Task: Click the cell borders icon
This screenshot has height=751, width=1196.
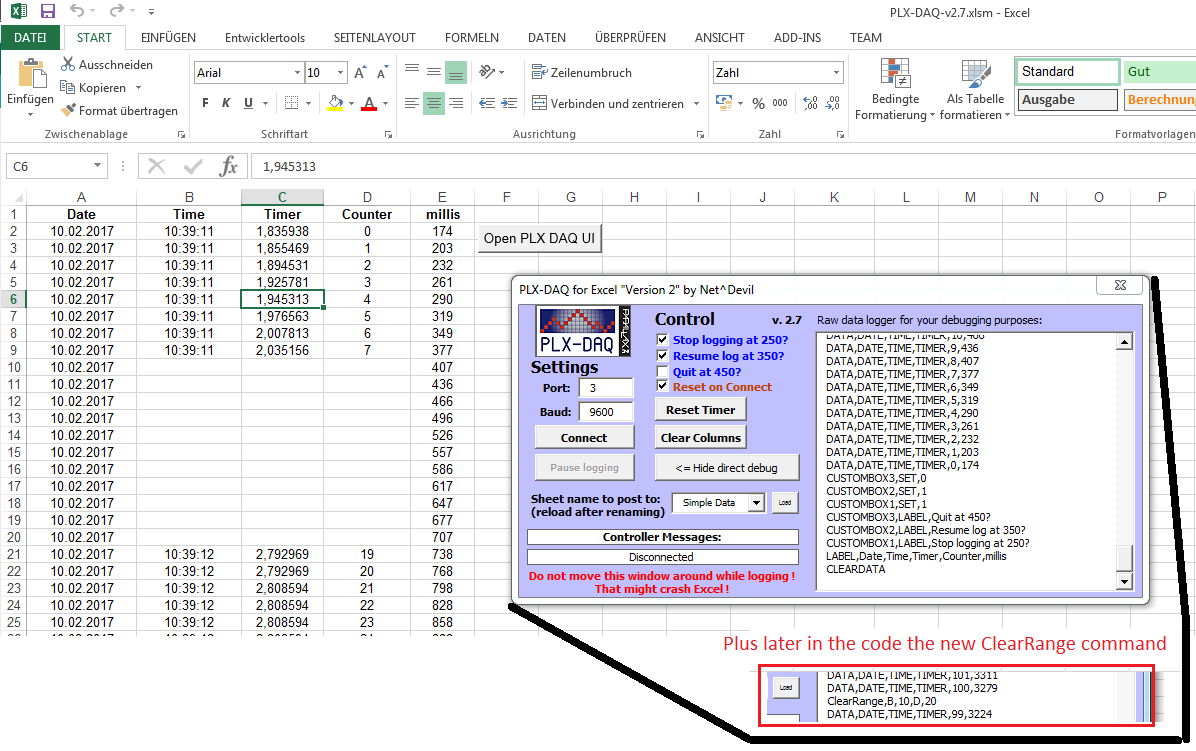Action: (291, 103)
